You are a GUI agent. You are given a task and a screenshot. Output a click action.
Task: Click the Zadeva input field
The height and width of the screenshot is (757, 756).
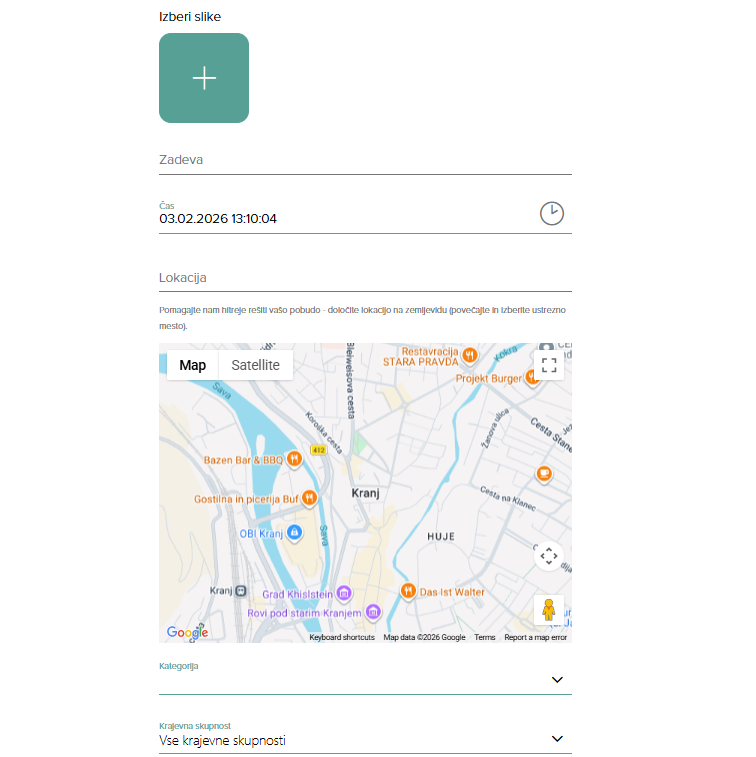point(365,160)
